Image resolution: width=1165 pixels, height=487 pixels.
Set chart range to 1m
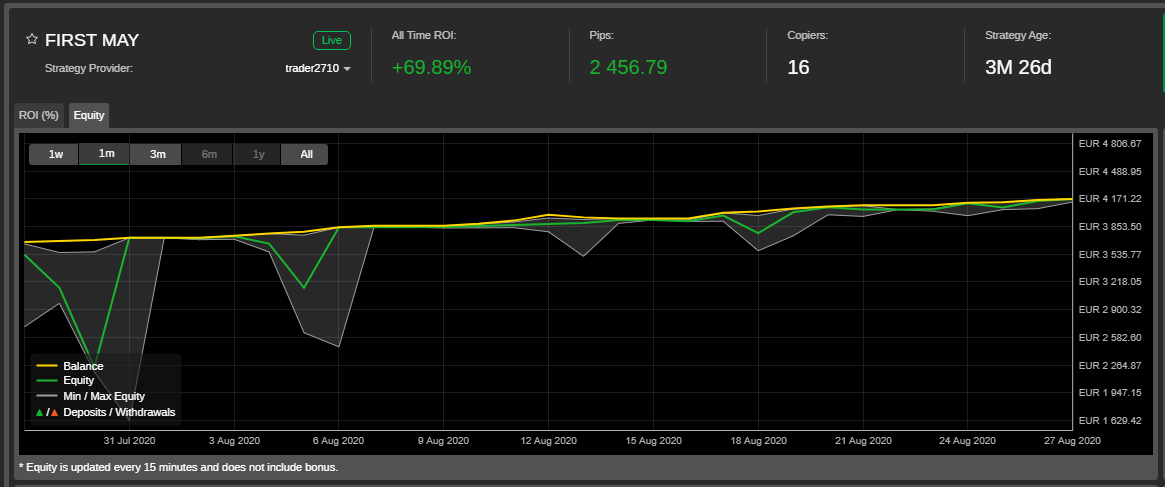[107, 154]
